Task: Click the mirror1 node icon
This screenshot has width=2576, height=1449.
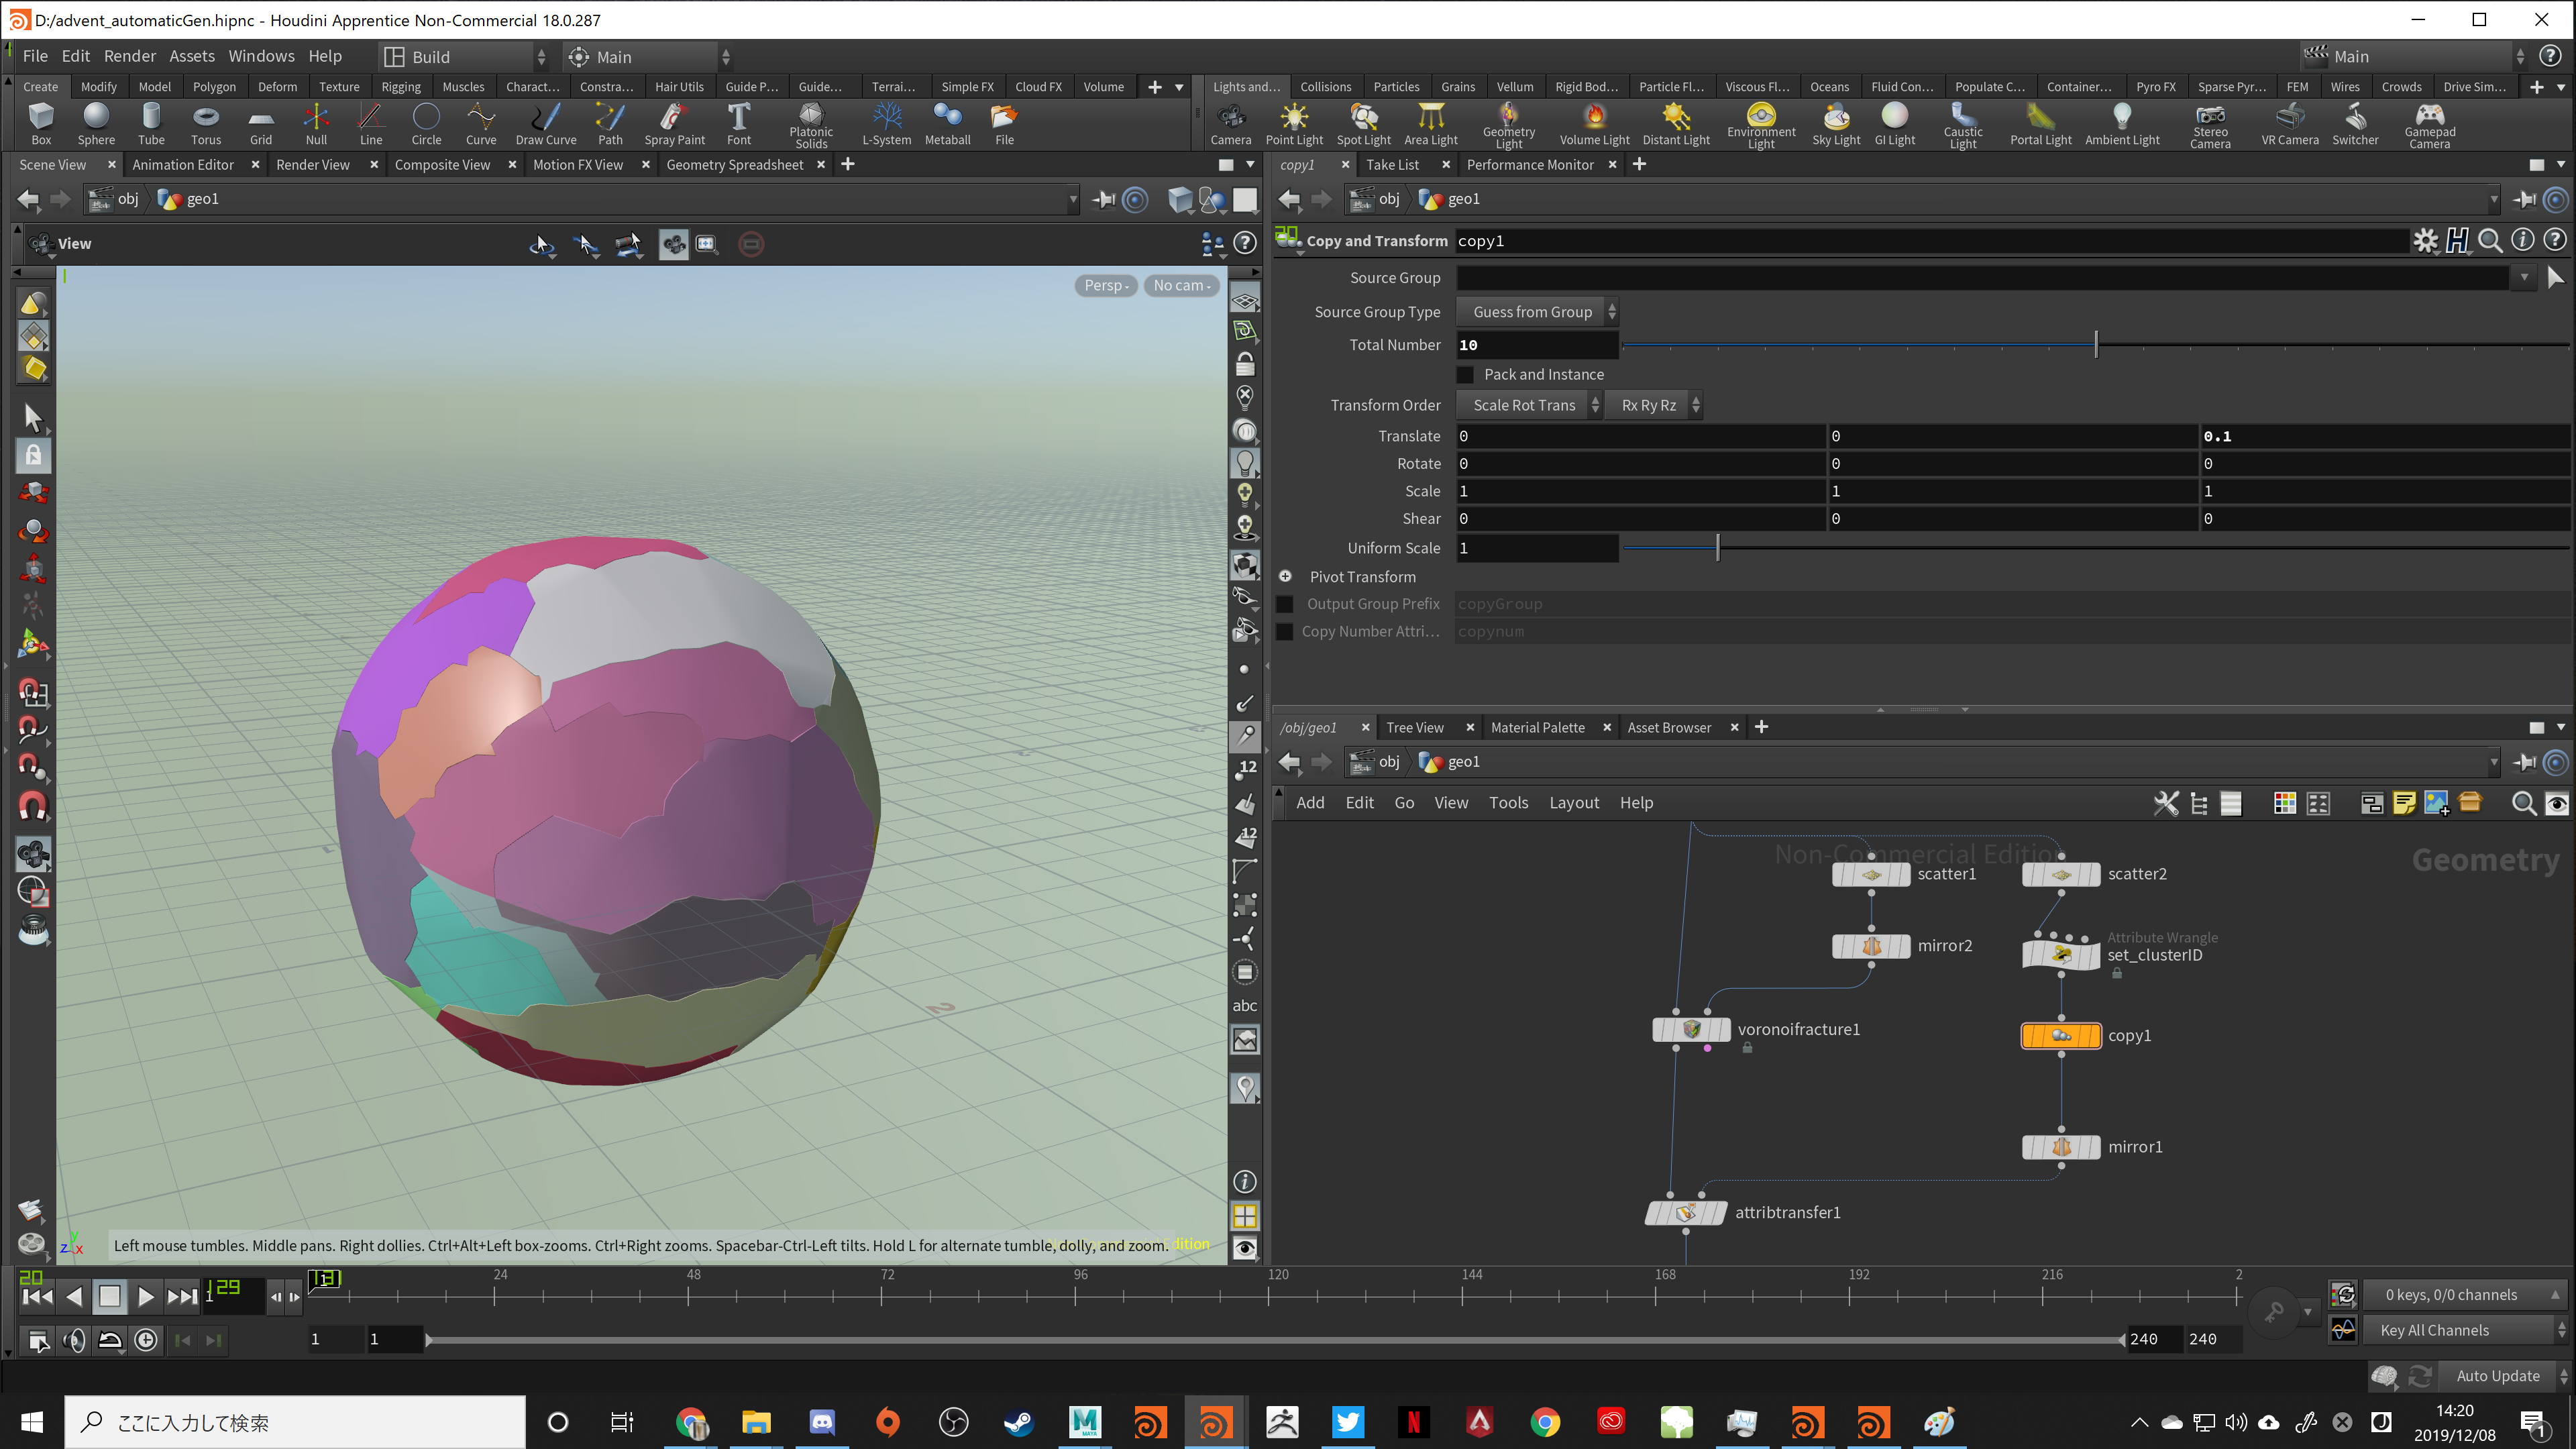Action: click(x=2061, y=1147)
